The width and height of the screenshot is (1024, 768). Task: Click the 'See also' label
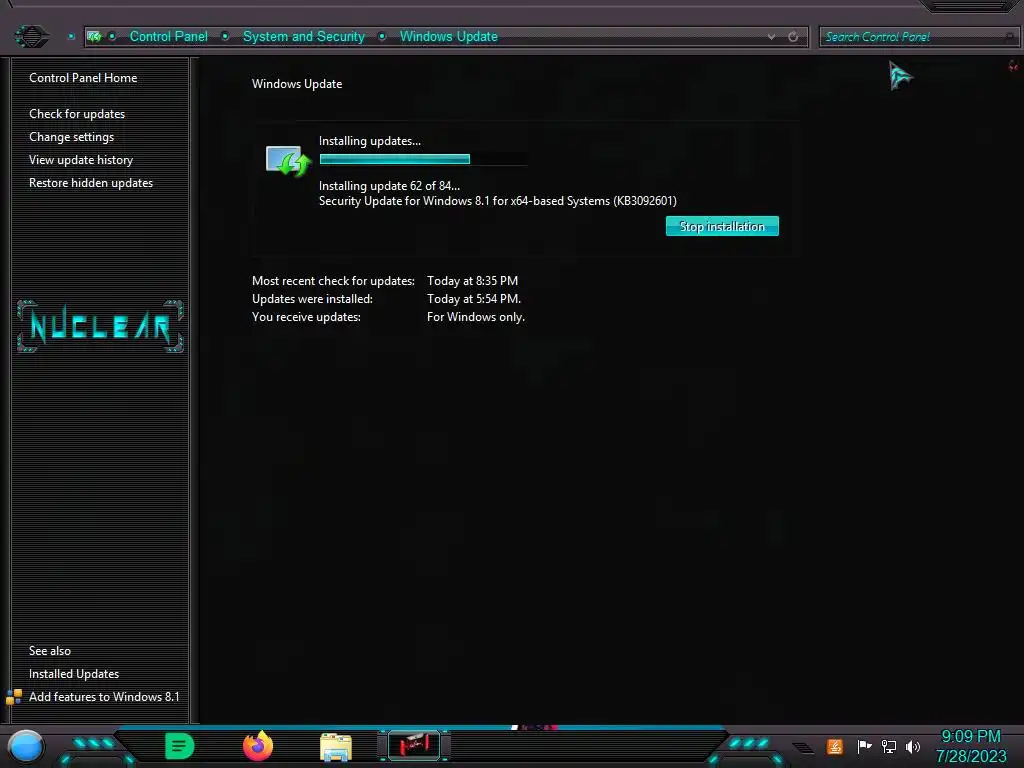pos(50,651)
